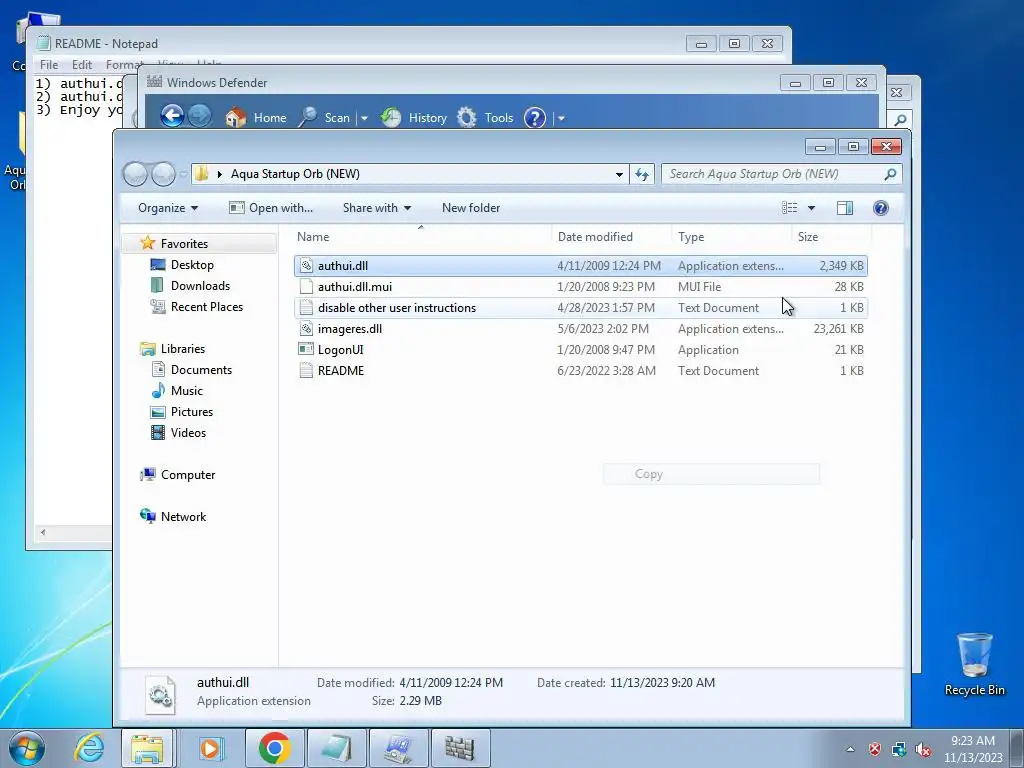Click the search magnifier icon in Explorer

point(889,174)
